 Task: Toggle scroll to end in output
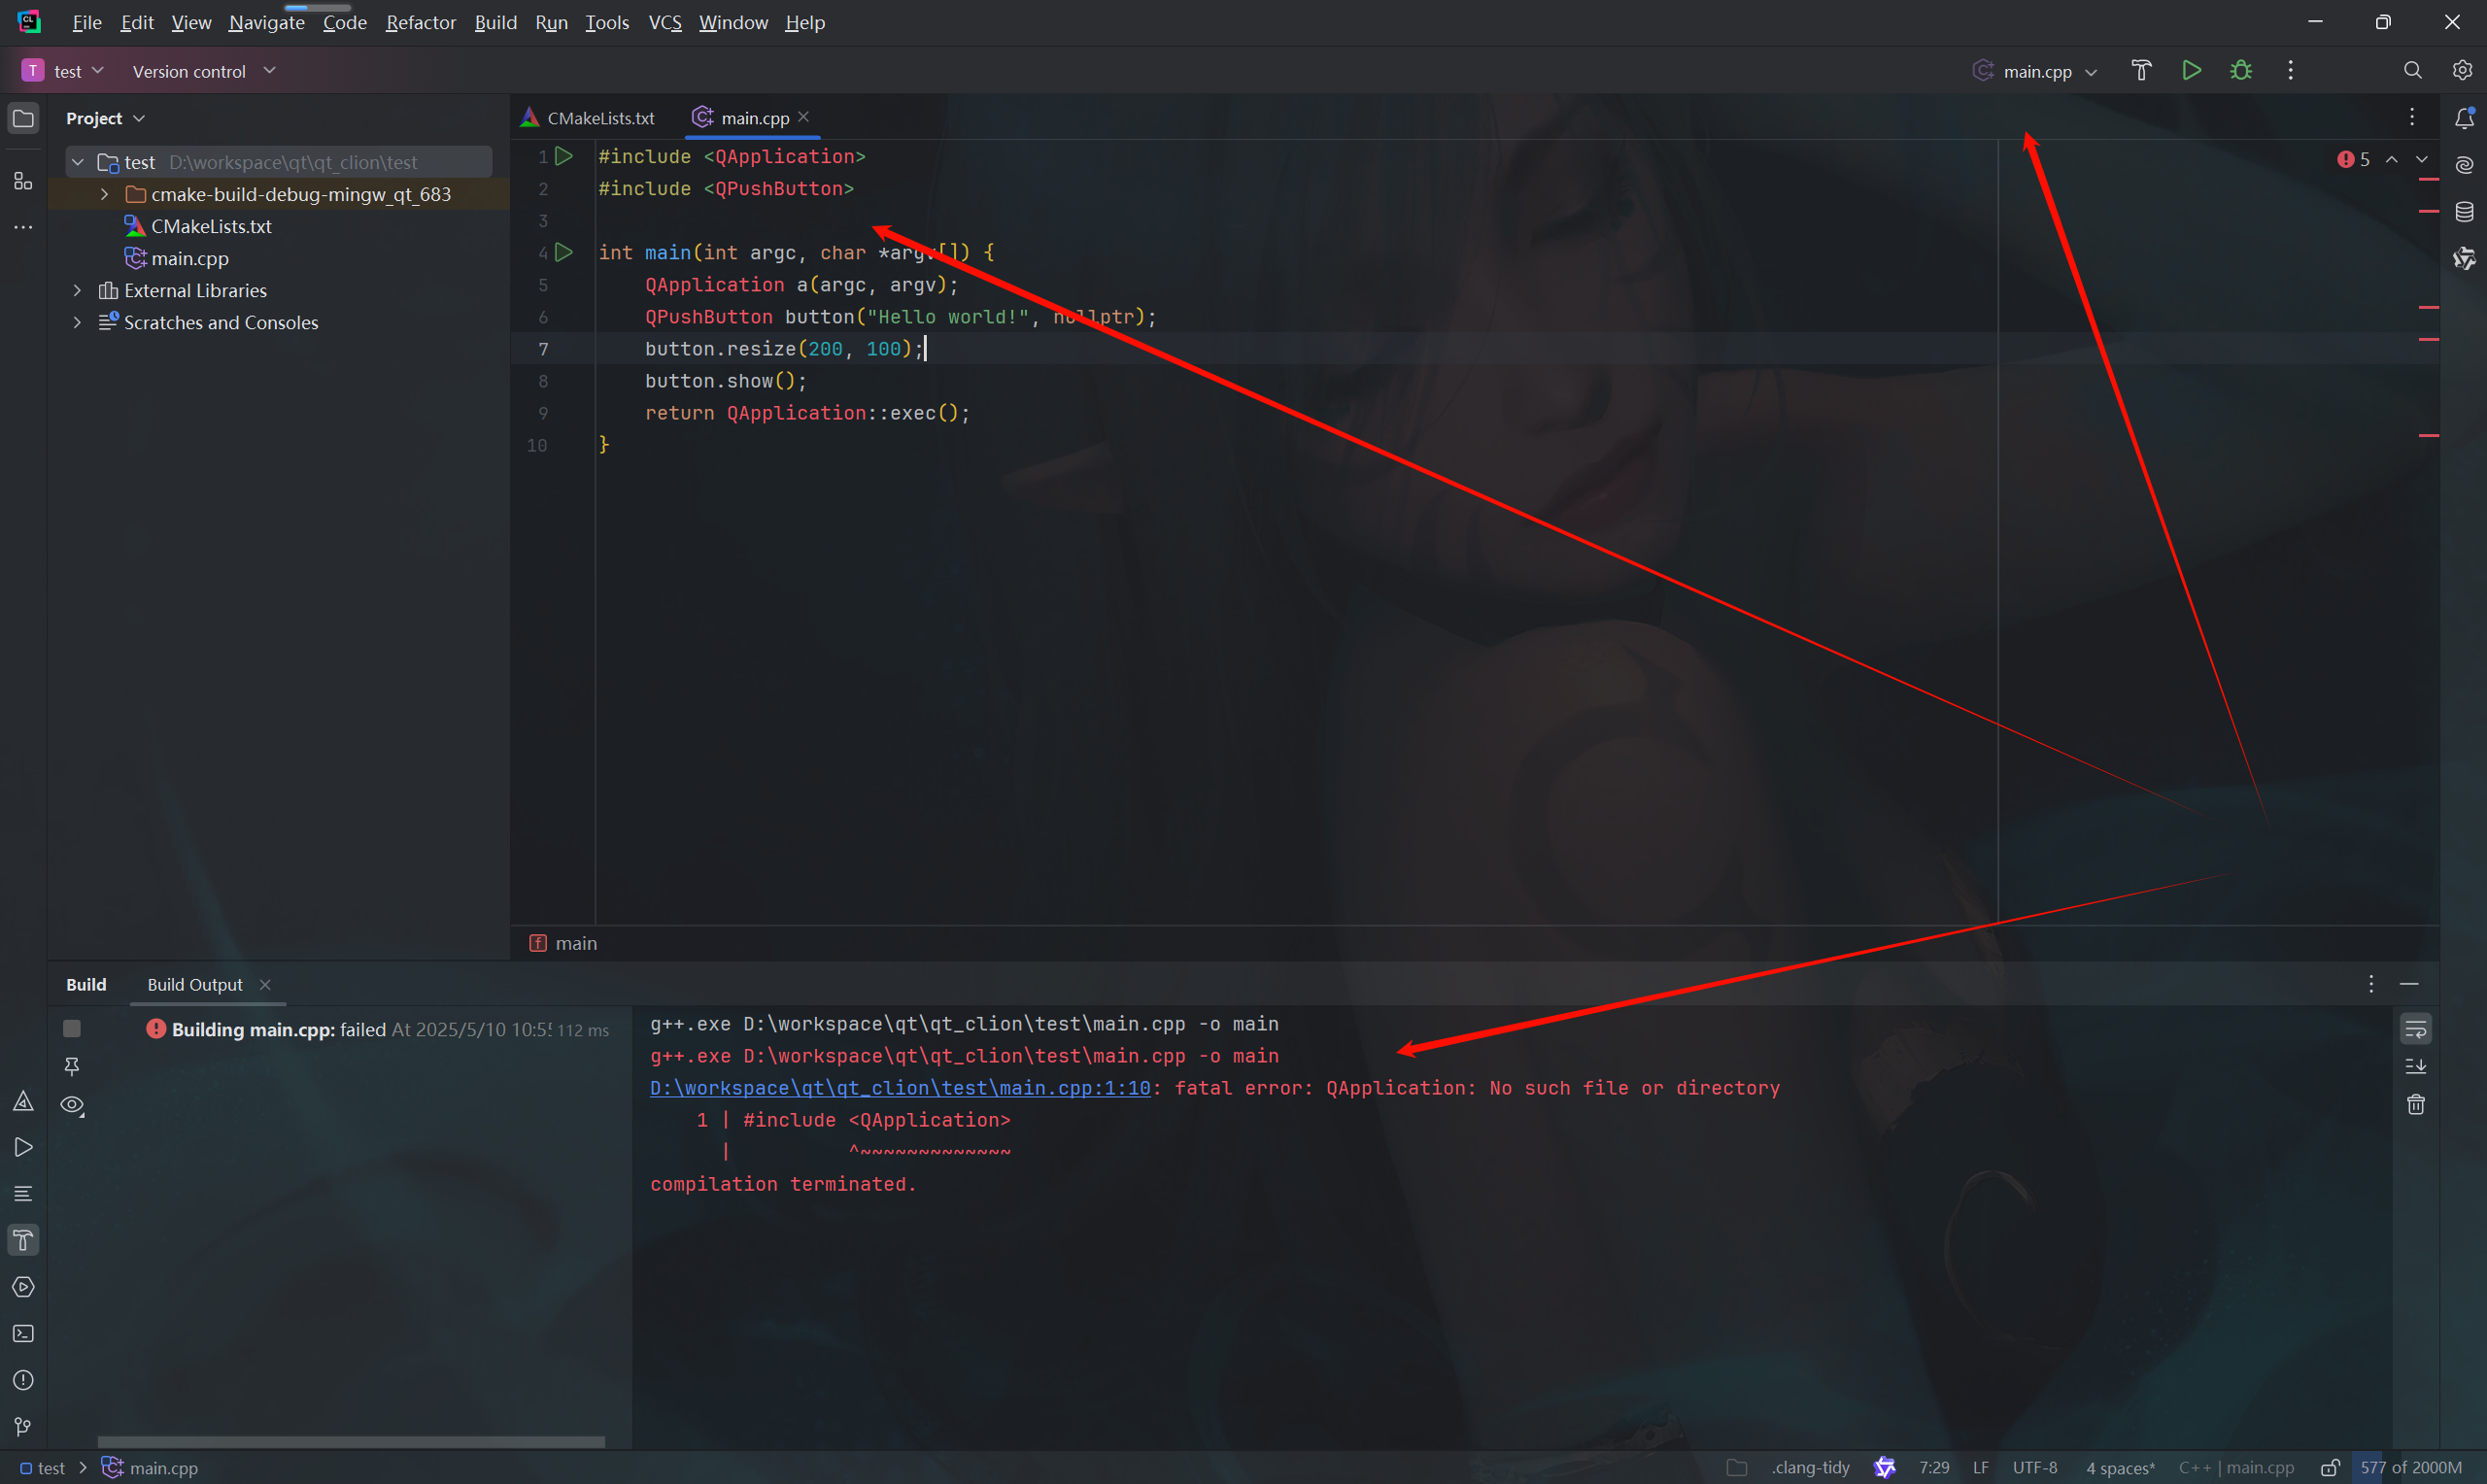[2415, 1066]
